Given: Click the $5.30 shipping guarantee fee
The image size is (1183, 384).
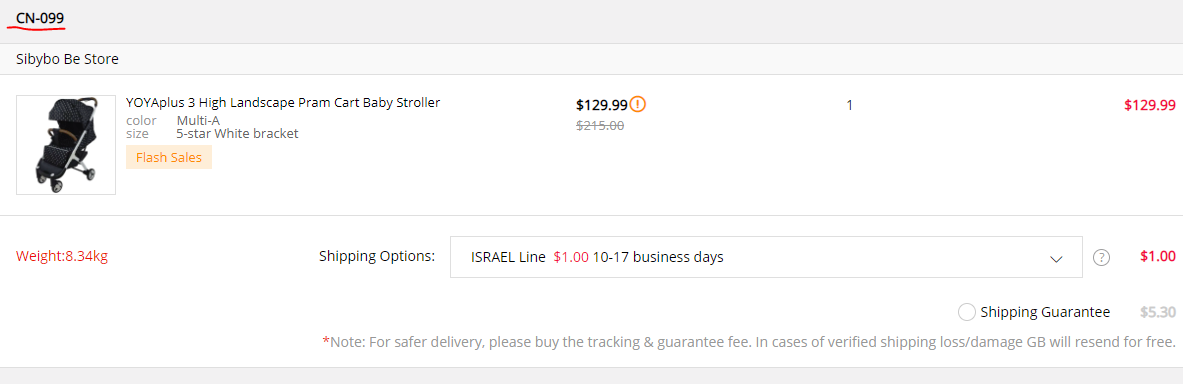Looking at the screenshot, I should [1157, 312].
